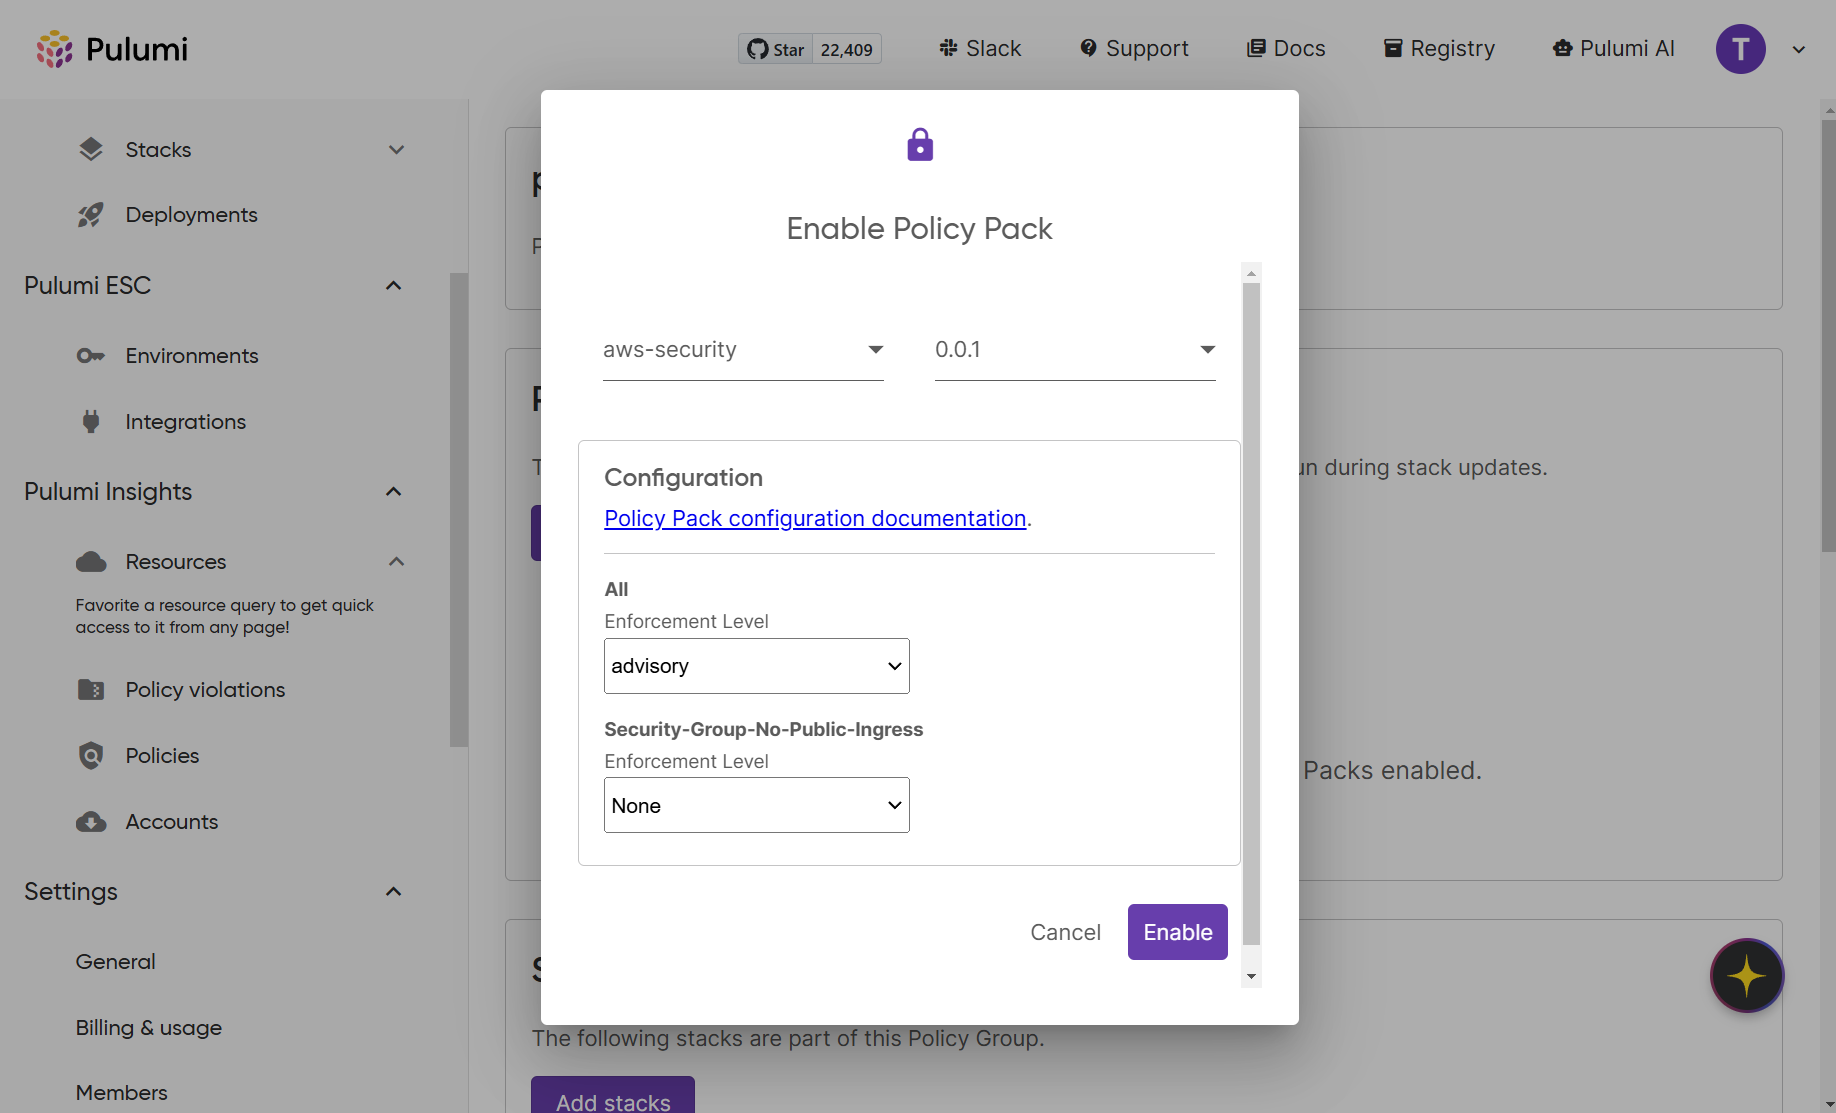Open Policy Pack configuration documentation link
1836x1113 pixels.
point(815,519)
